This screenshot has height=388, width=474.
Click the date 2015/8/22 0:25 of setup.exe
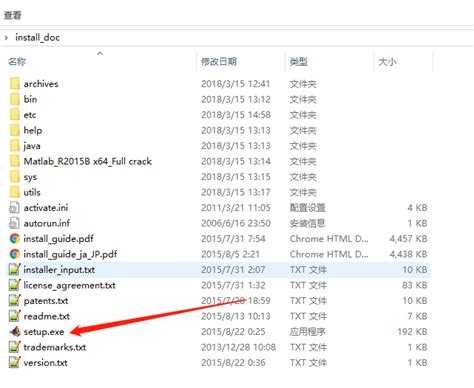pos(233,332)
